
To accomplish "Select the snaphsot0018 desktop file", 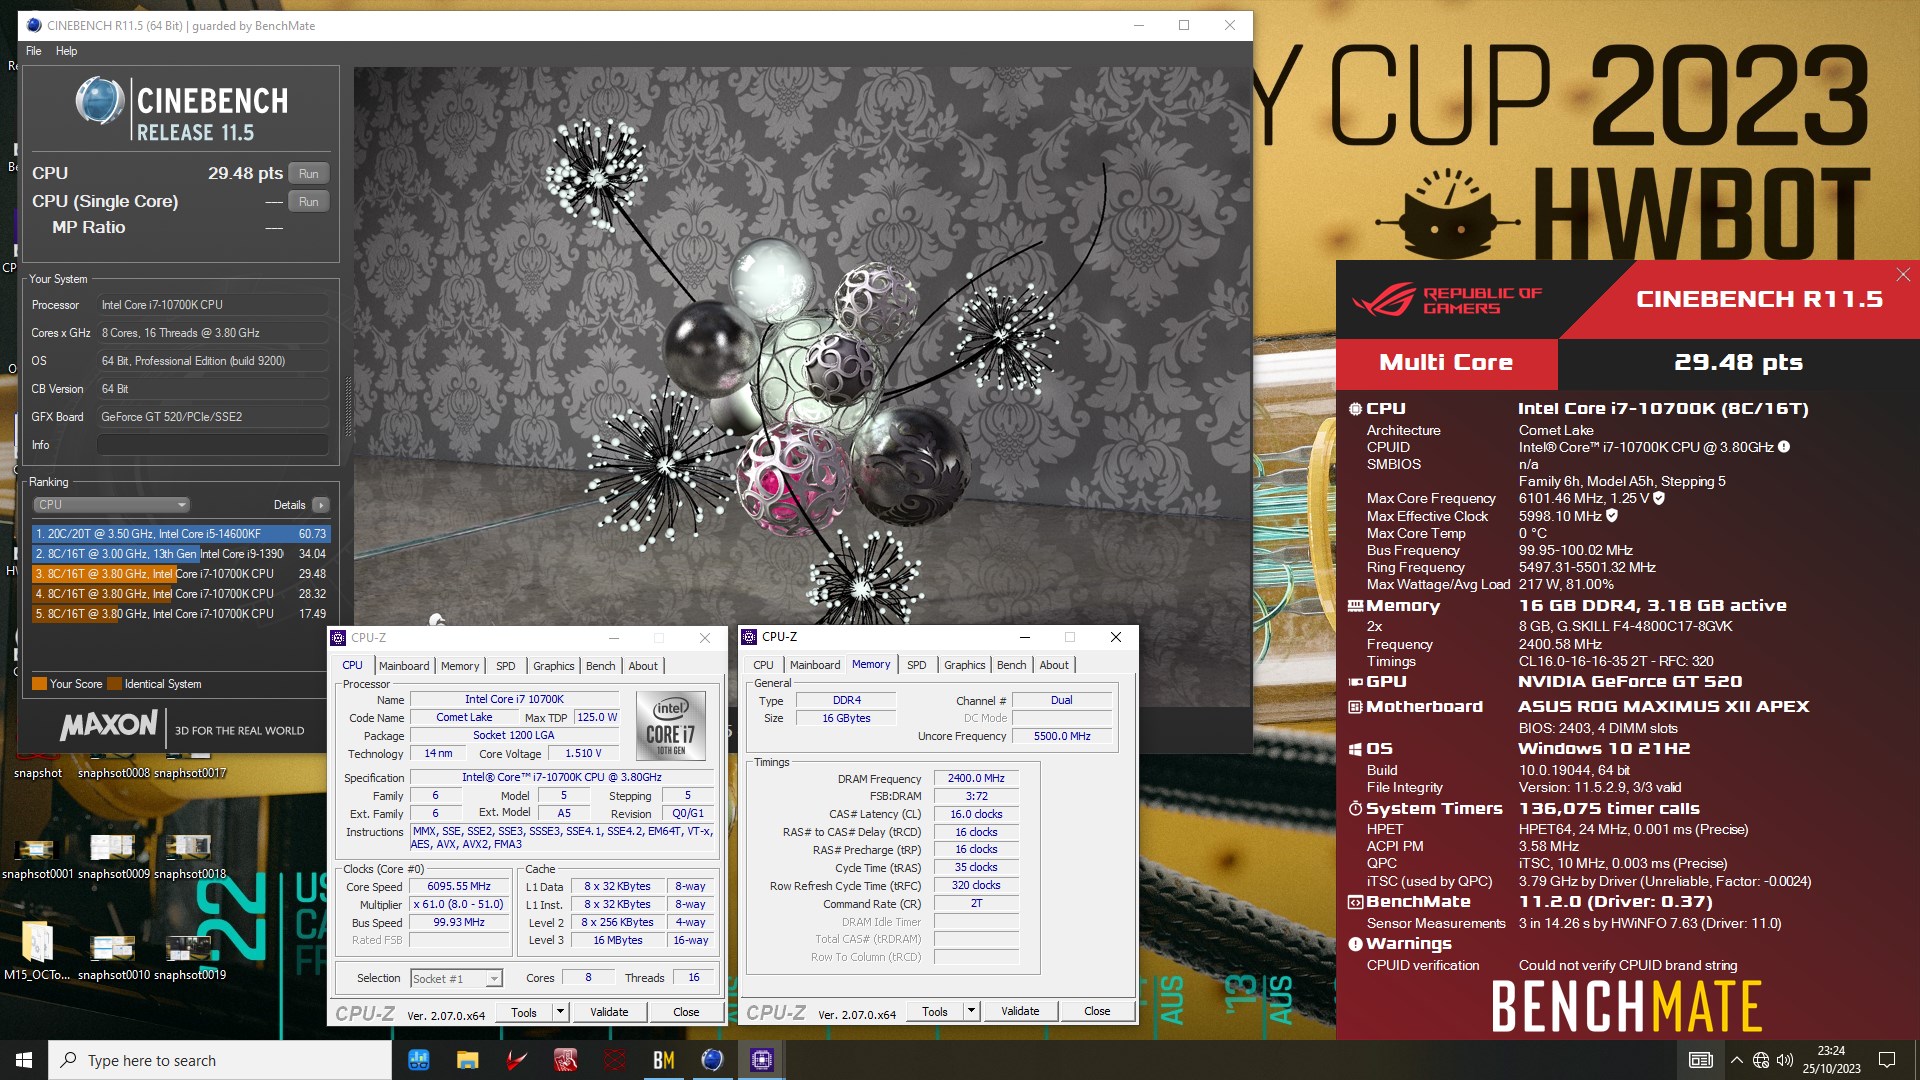I will click(190, 855).
